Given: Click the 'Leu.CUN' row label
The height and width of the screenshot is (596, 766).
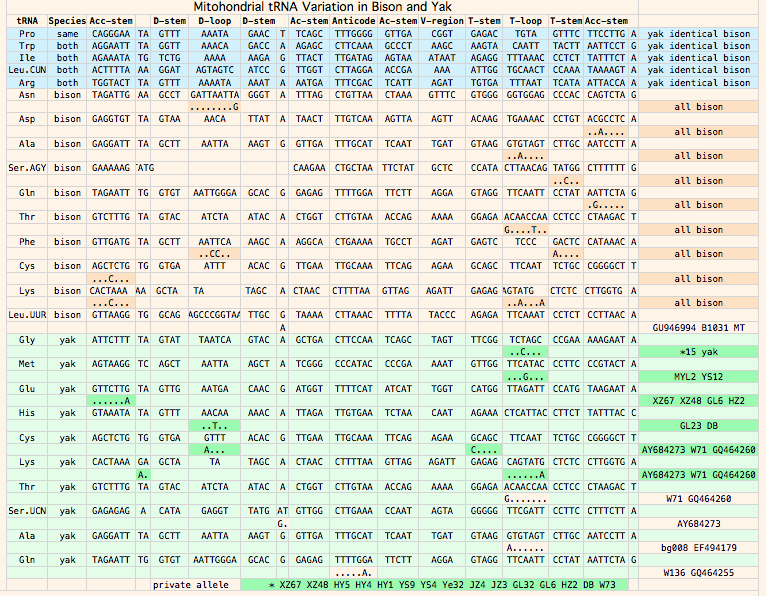Looking at the screenshot, I should pos(27,70).
